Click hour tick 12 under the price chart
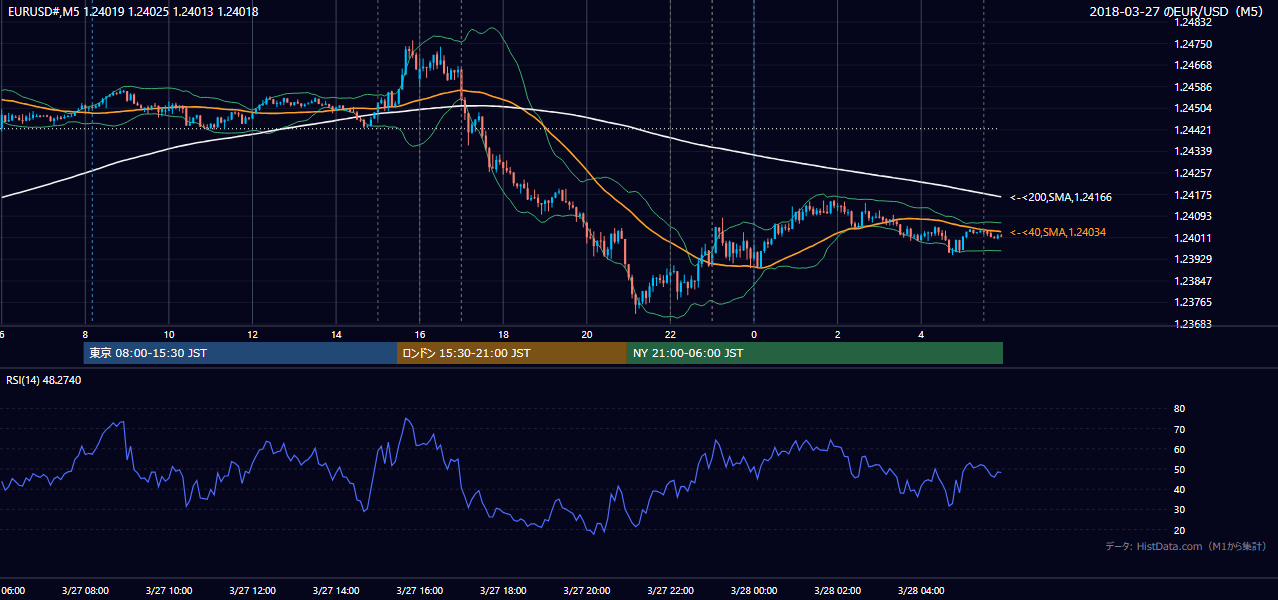This screenshot has width=1278, height=600. [x=252, y=335]
